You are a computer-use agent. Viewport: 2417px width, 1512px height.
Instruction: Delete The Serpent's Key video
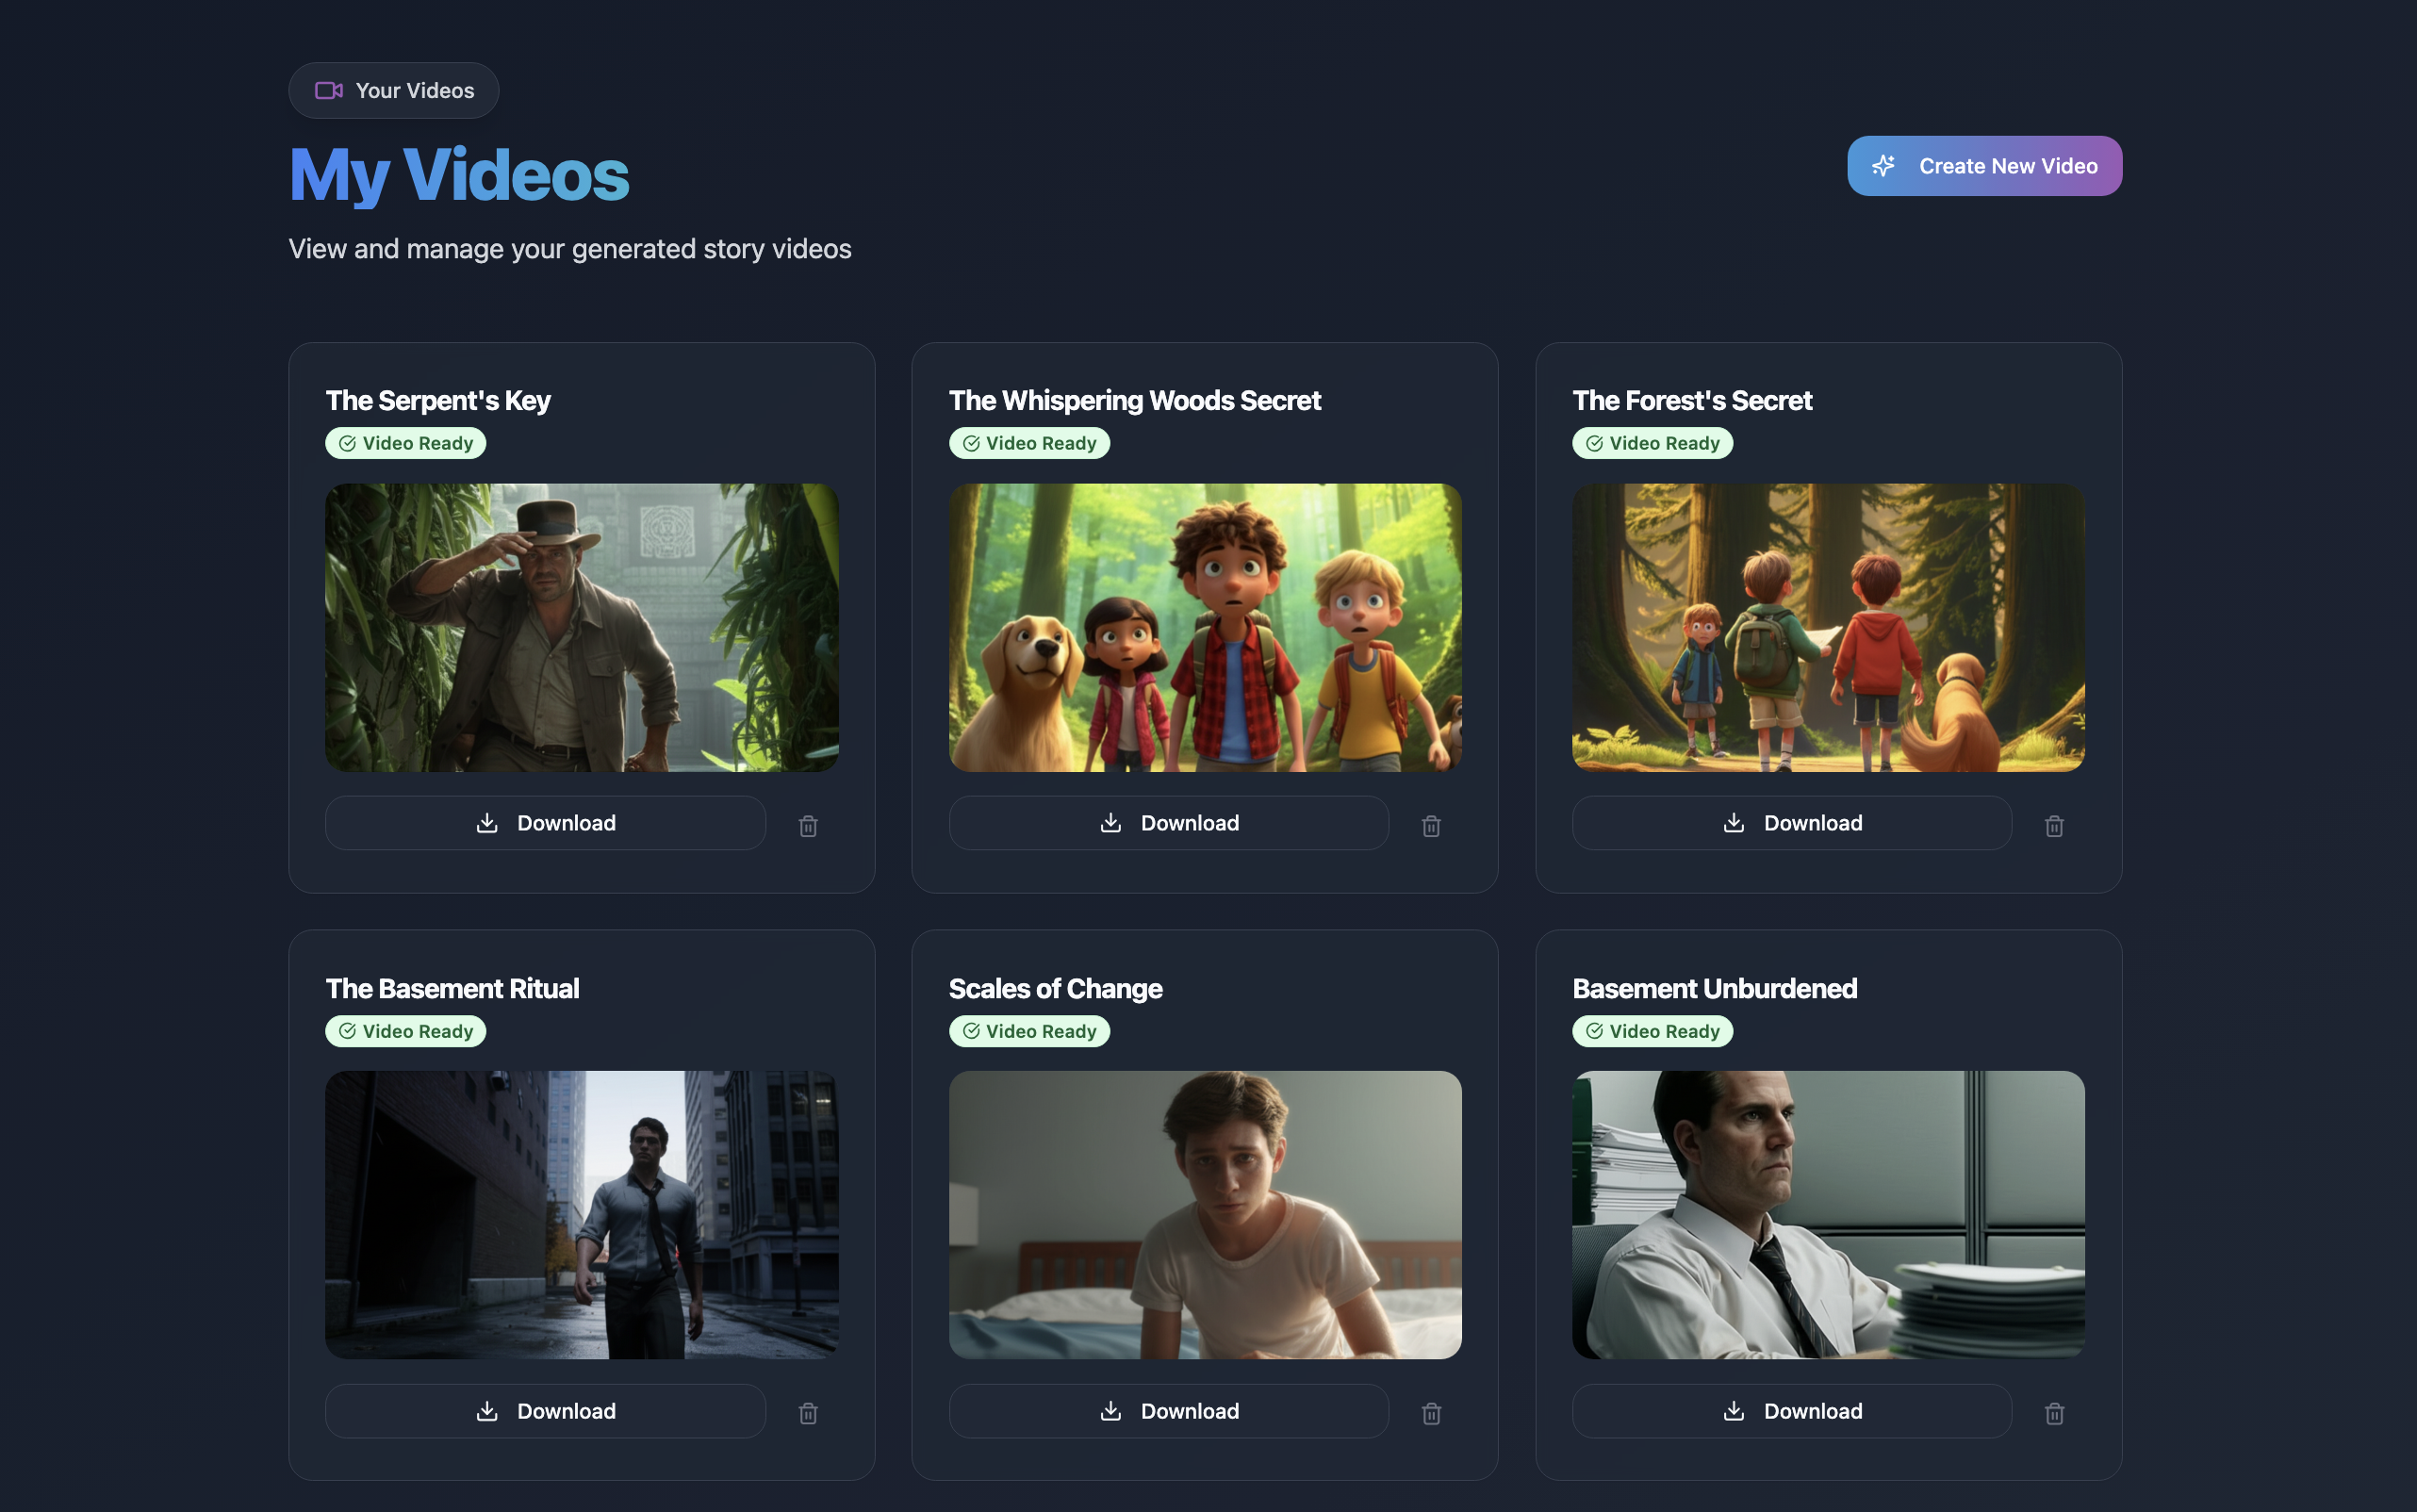click(x=808, y=826)
